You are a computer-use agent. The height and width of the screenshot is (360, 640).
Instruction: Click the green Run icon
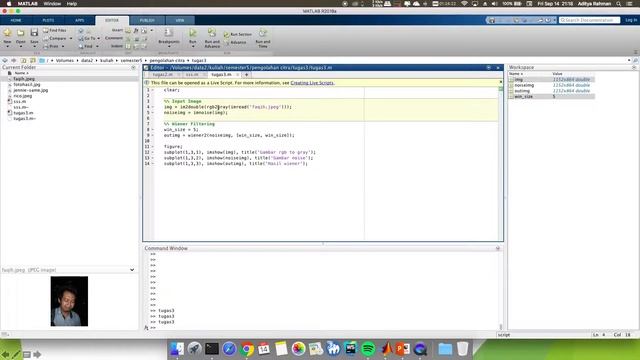pyautogui.click(x=193, y=33)
